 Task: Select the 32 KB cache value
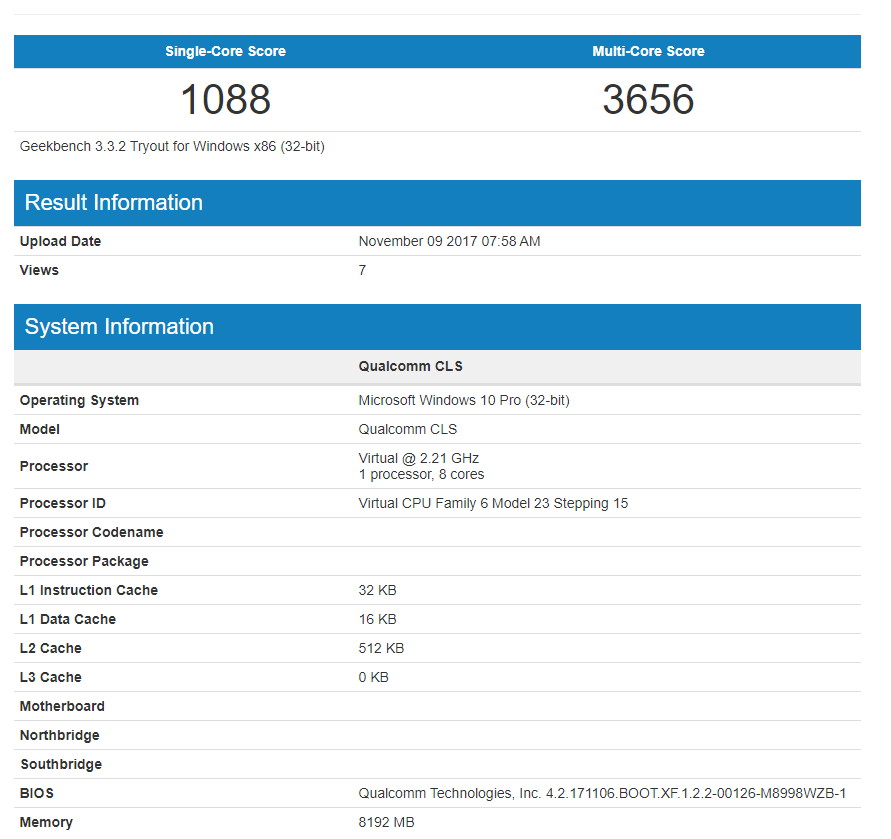(x=377, y=591)
